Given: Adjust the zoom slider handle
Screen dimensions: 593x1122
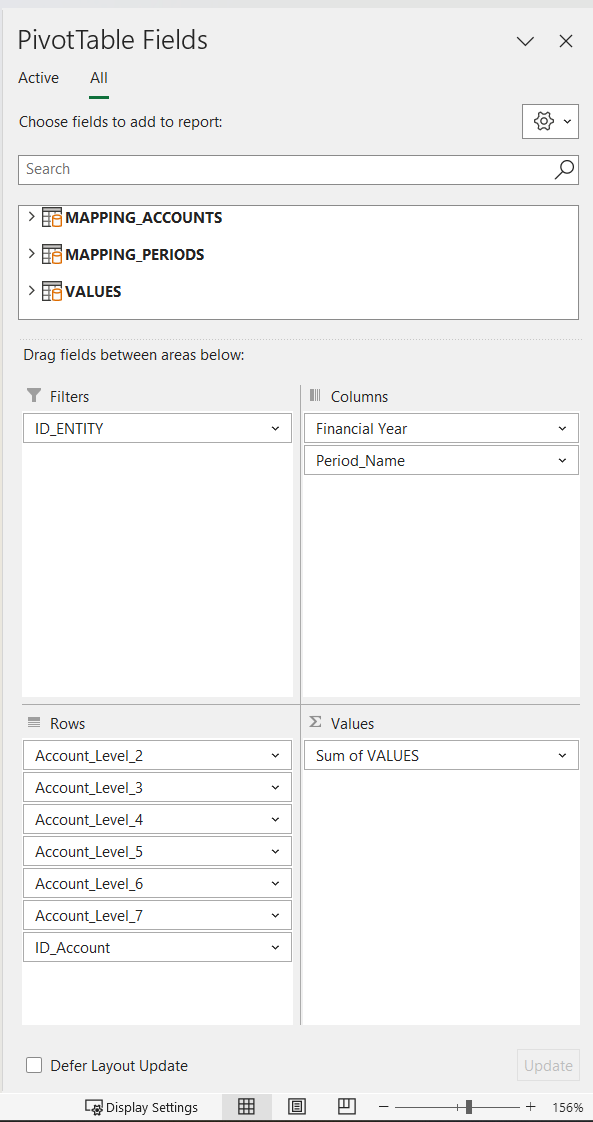Looking at the screenshot, I should pyautogui.click(x=469, y=1107).
